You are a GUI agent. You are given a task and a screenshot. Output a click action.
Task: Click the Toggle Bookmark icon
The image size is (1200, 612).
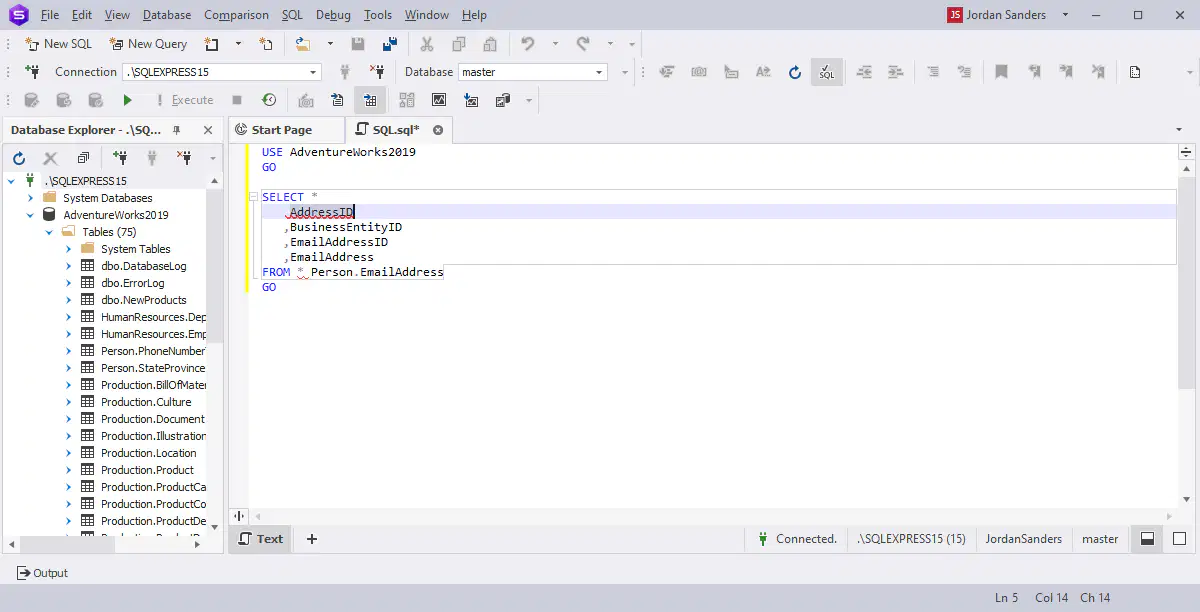1001,72
